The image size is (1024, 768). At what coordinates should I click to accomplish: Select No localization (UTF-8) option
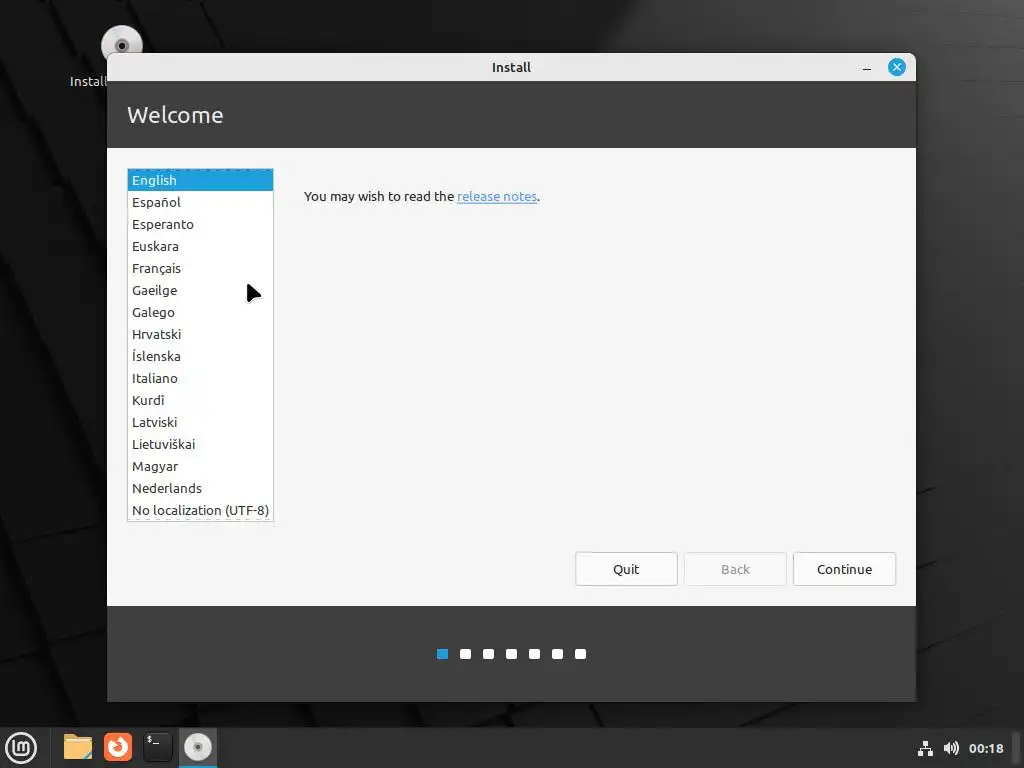200,510
